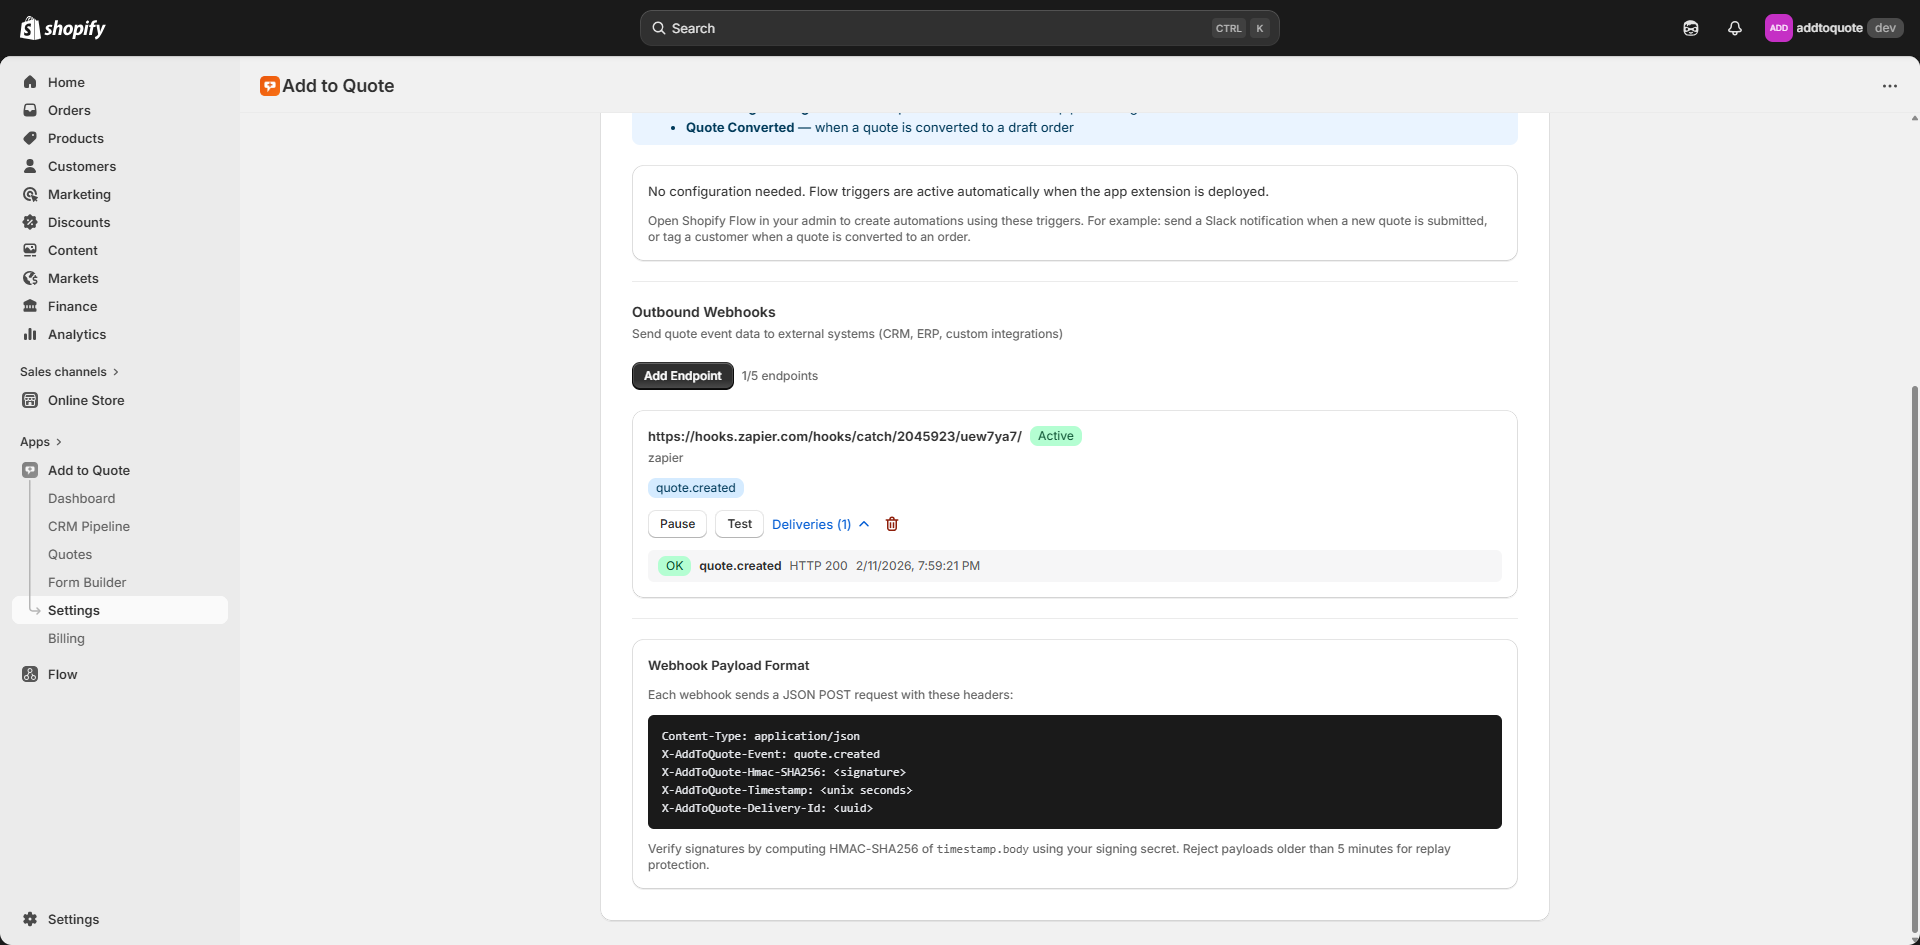This screenshot has width=1920, height=945.
Task: Pause the Zapier webhook endpoint
Action: [676, 523]
